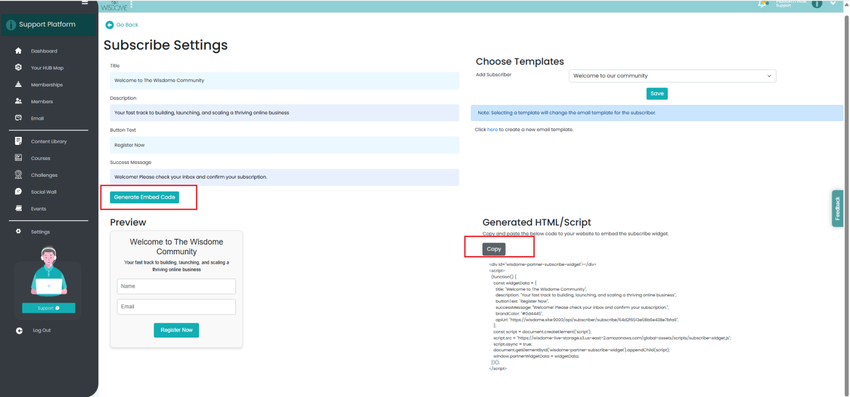
Task: Click the Copy button for generated script
Action: tap(494, 249)
